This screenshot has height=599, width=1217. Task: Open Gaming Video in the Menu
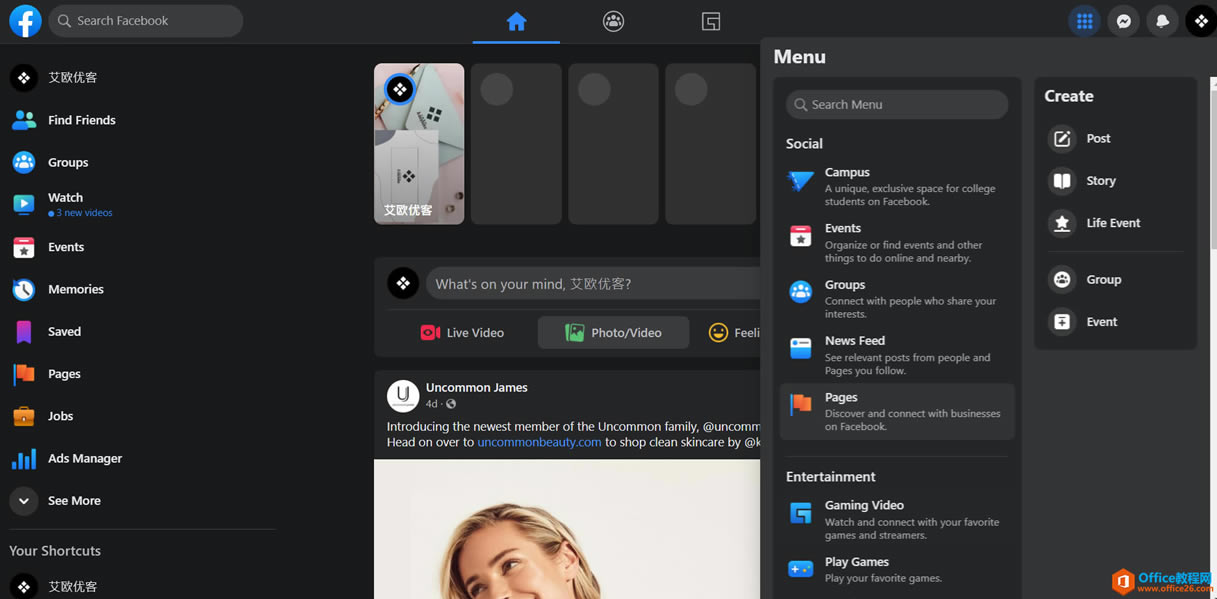(x=897, y=520)
